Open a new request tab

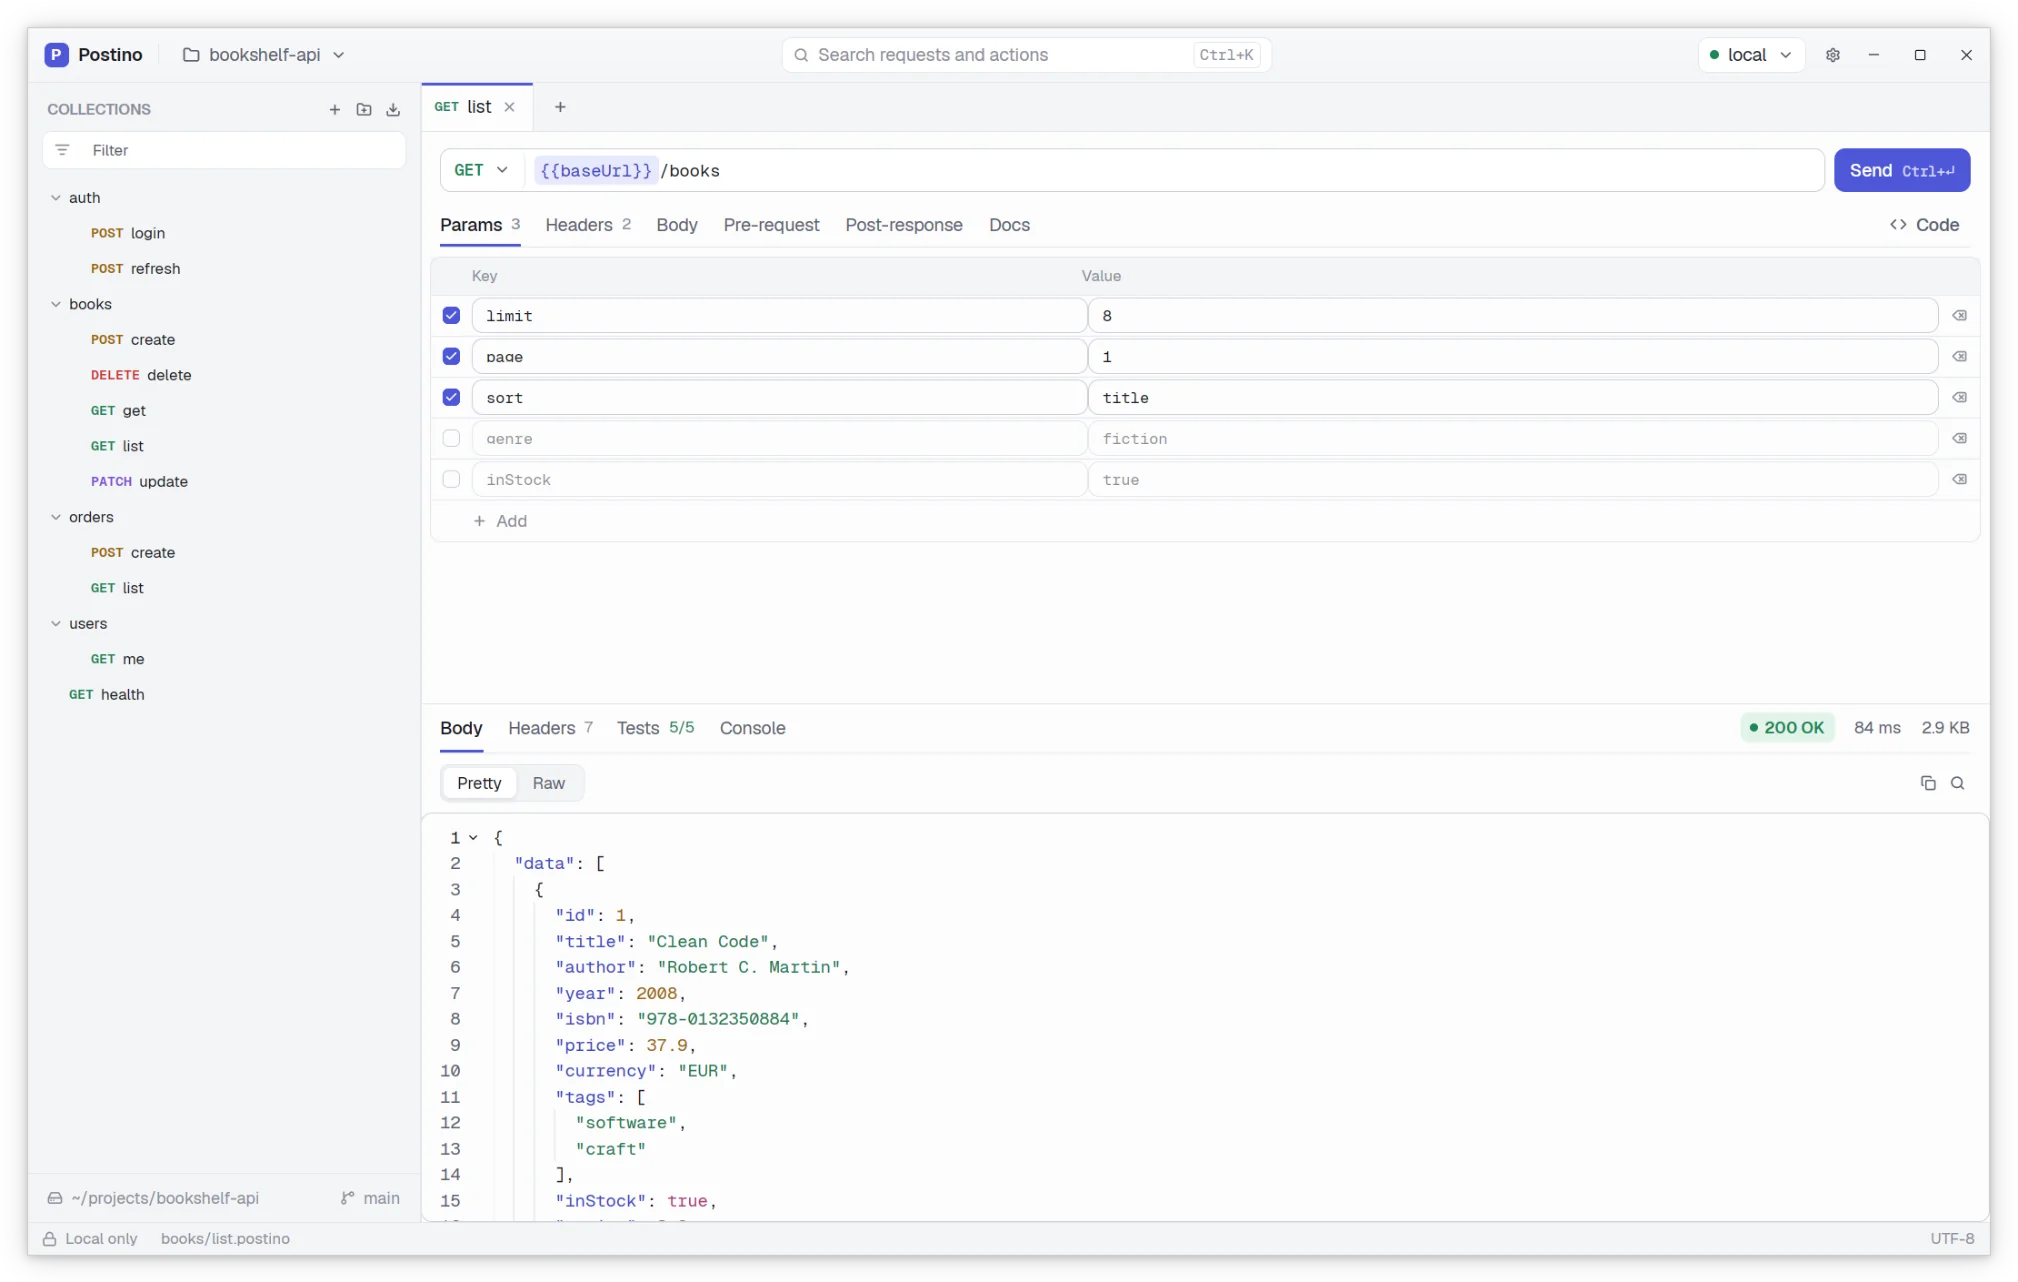click(560, 107)
